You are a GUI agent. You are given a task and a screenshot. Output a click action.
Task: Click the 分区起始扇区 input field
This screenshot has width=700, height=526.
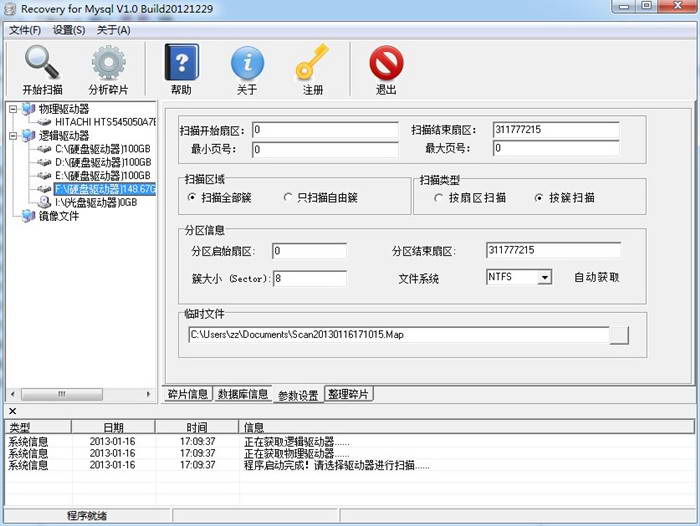pyautogui.click(x=309, y=251)
